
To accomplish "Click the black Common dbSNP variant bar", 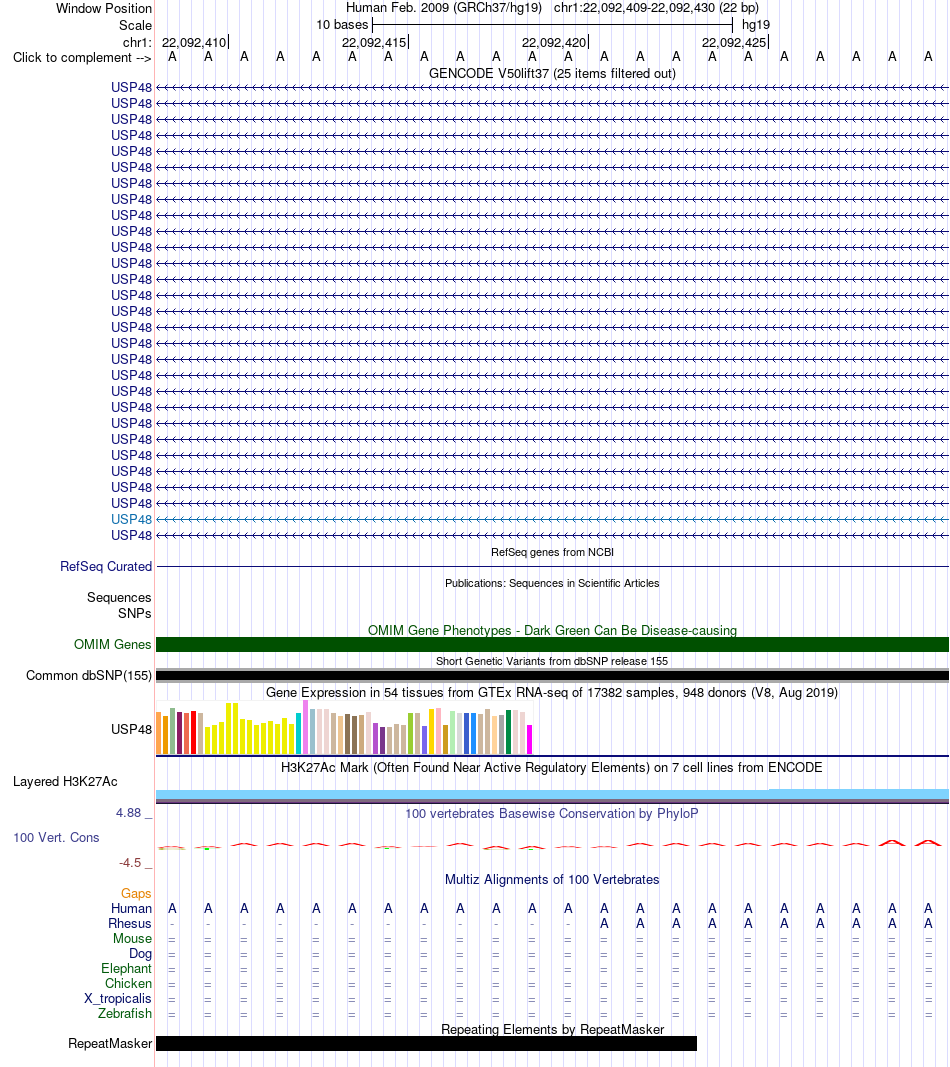I will tap(552, 676).
